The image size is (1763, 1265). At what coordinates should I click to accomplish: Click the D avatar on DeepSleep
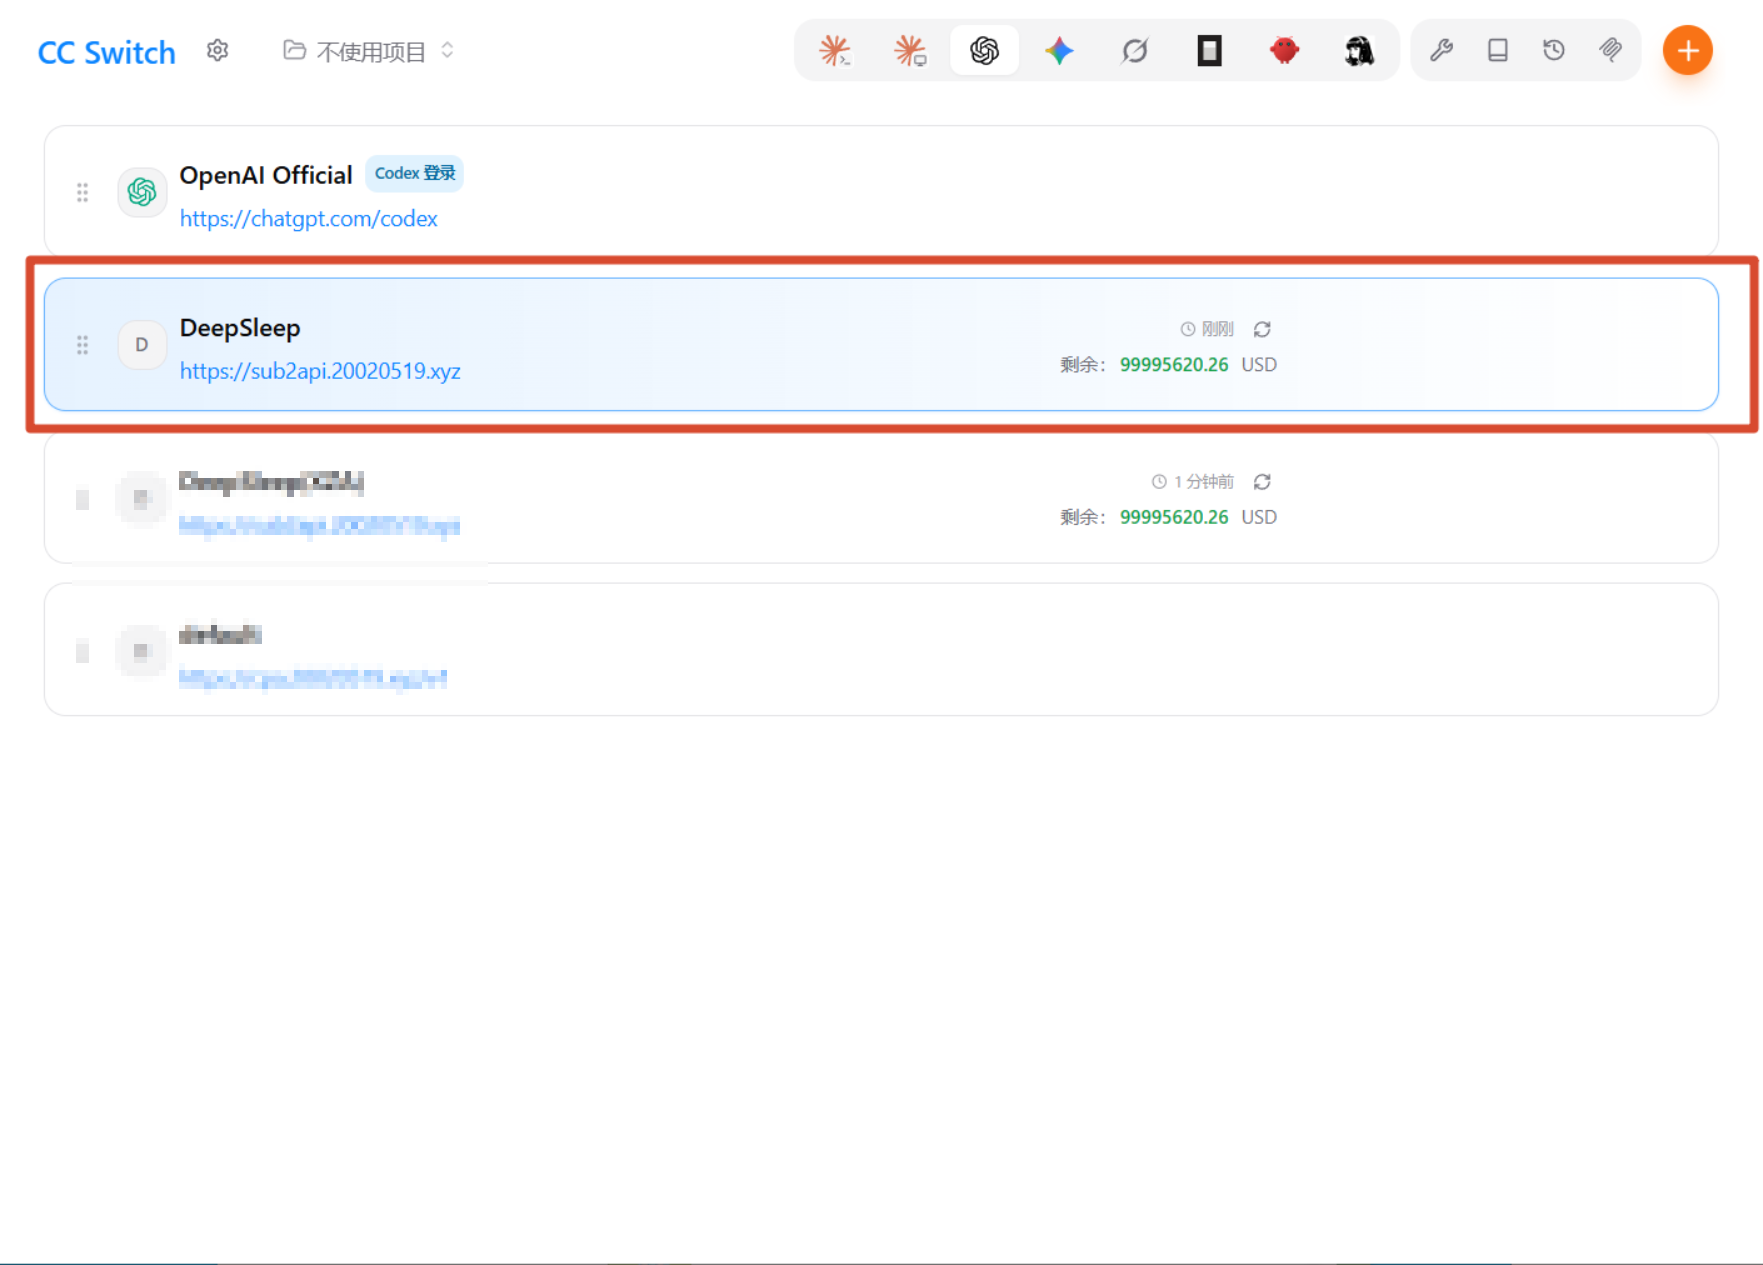pos(142,345)
